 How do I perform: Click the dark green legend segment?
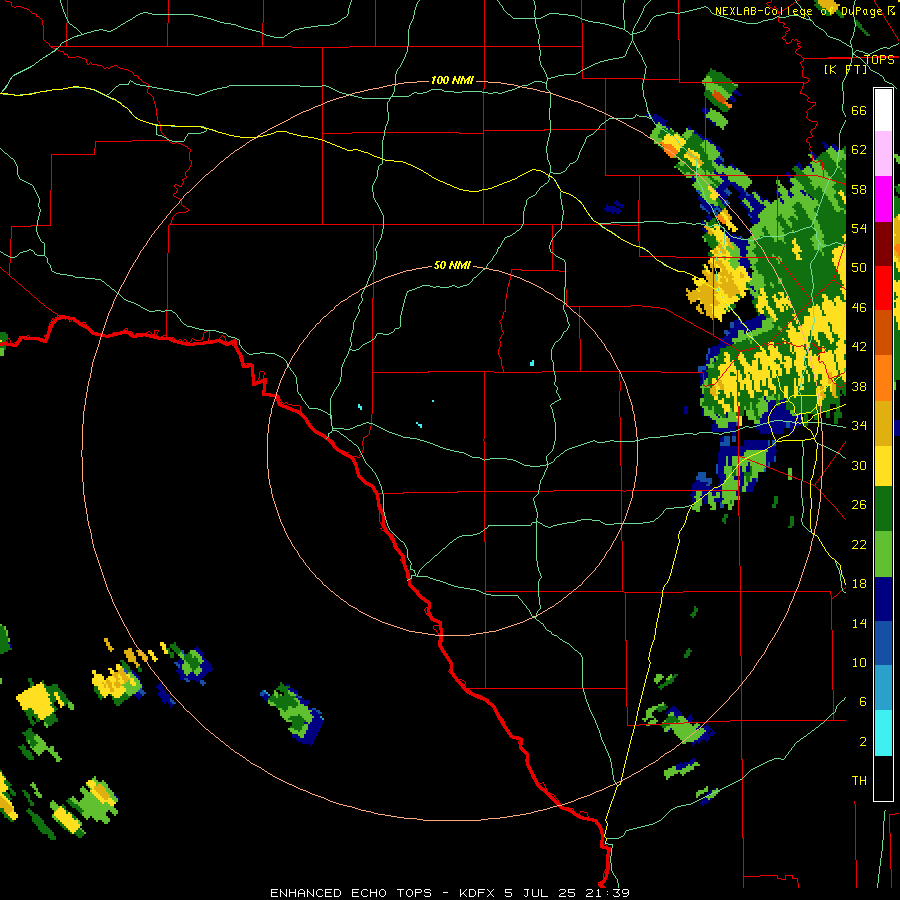click(883, 509)
